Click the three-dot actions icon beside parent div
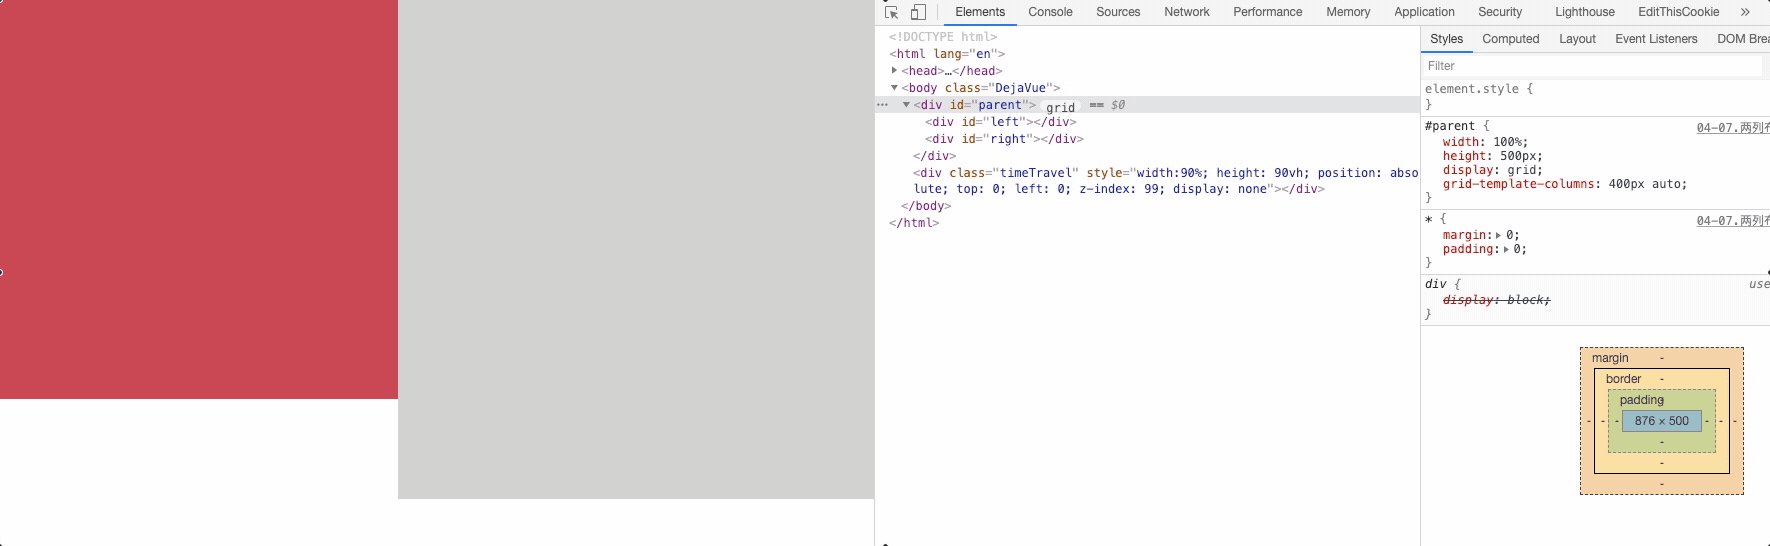The width and height of the screenshot is (1770, 546). click(x=882, y=105)
